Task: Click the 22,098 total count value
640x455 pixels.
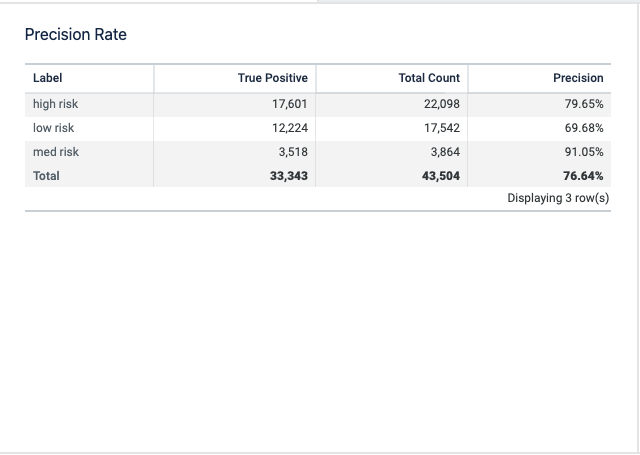Action: [x=441, y=104]
